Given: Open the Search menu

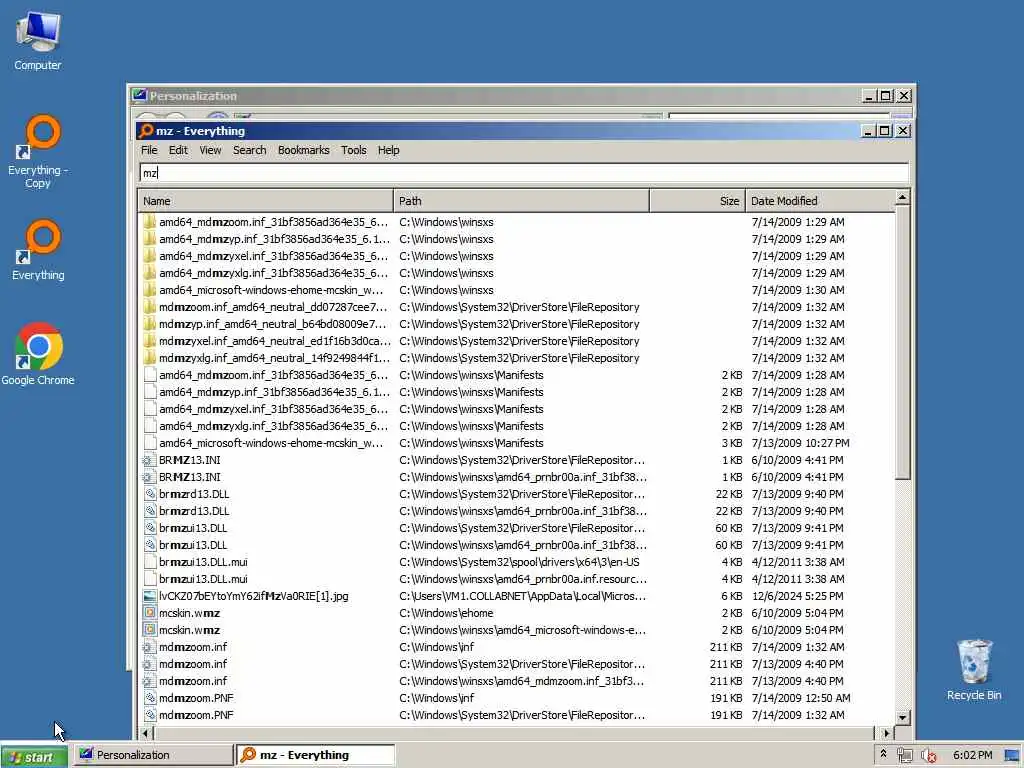Looking at the screenshot, I should (249, 150).
